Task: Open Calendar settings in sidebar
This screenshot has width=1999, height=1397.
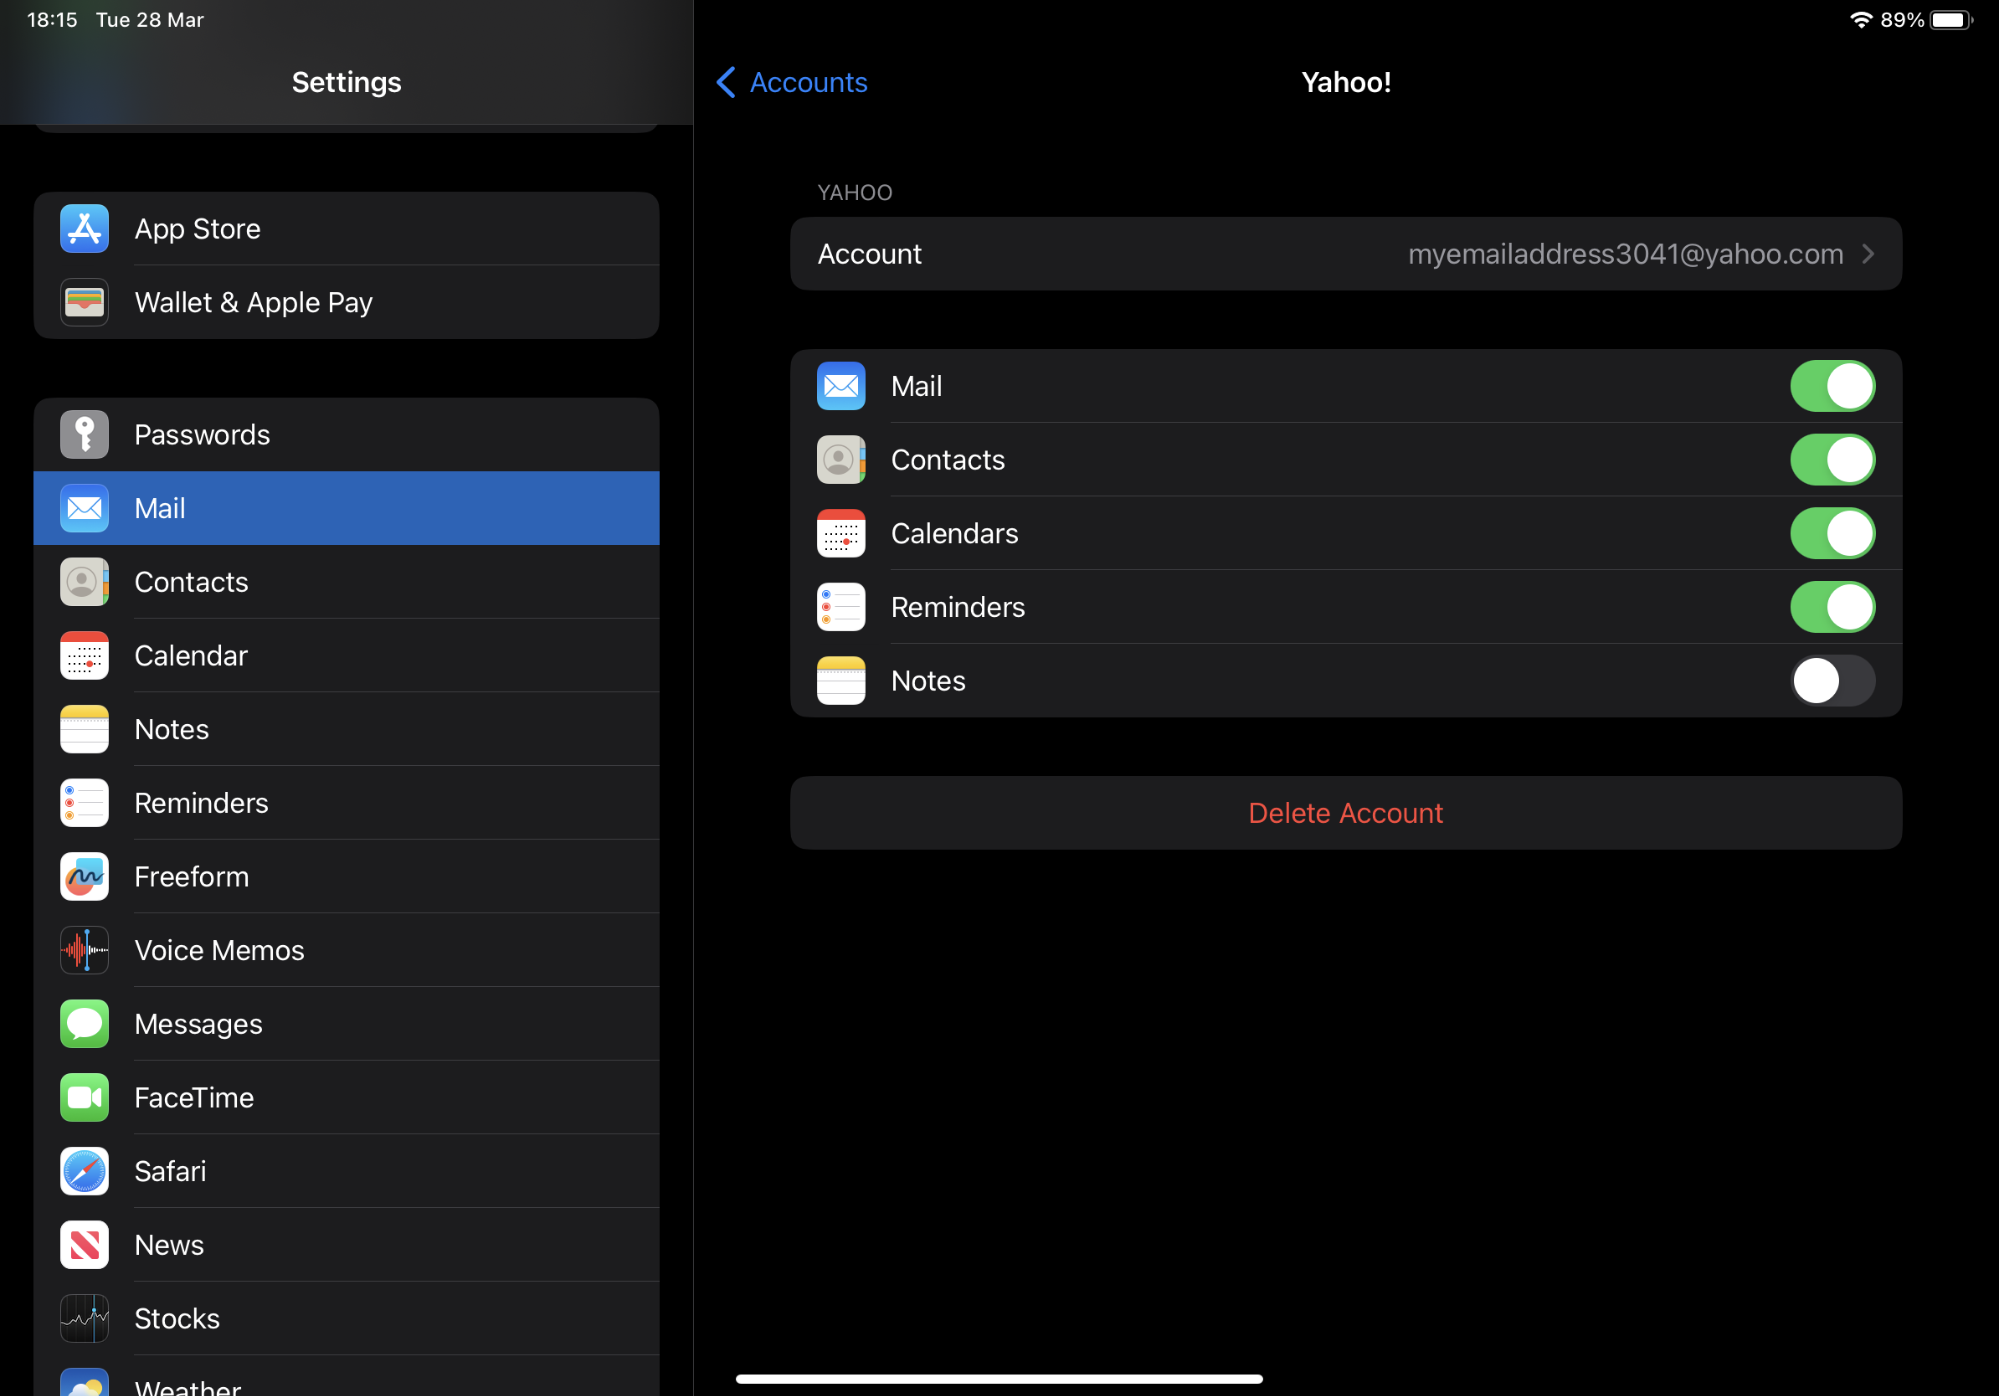Action: click(346, 656)
